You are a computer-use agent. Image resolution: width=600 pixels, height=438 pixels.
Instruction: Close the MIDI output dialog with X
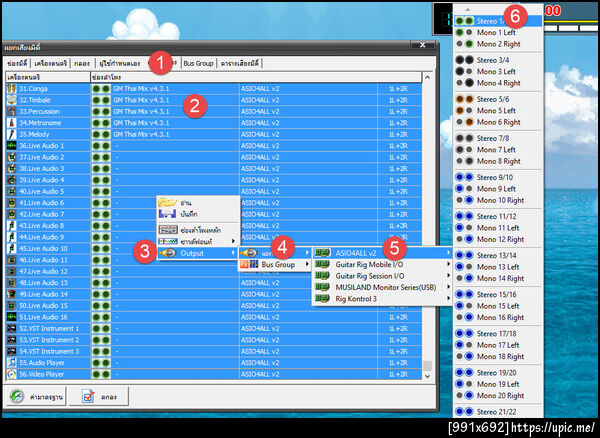(422, 45)
